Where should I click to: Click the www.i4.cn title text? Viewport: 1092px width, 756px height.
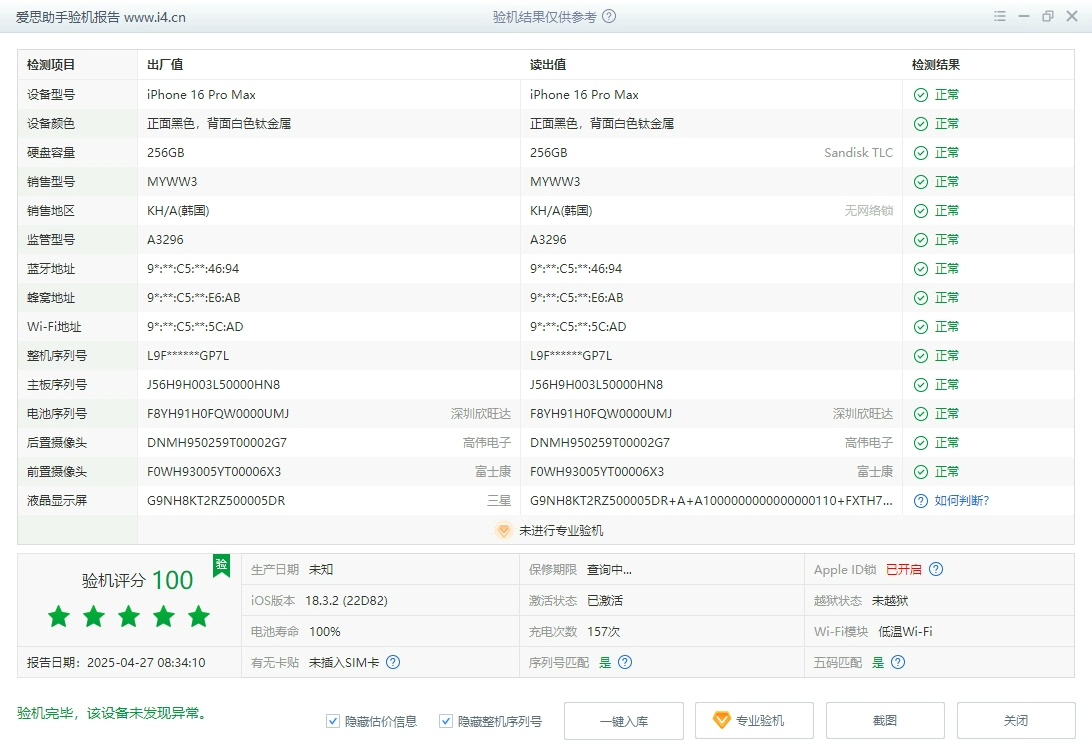click(x=155, y=17)
